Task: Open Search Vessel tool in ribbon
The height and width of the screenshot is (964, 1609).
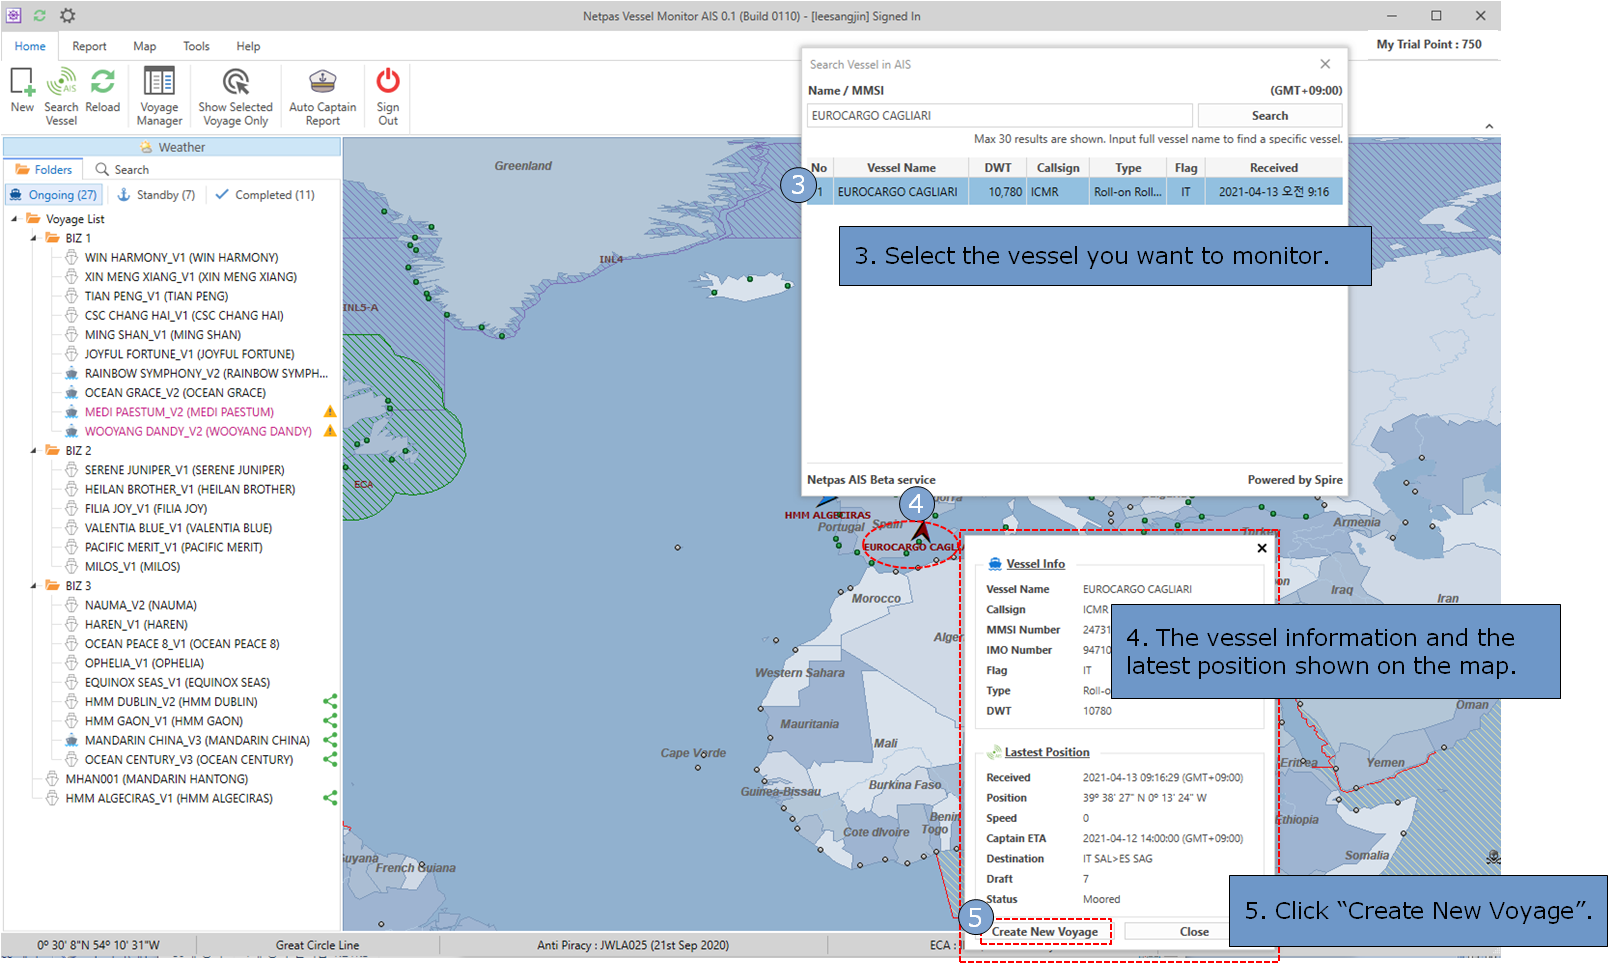Action: (61, 97)
